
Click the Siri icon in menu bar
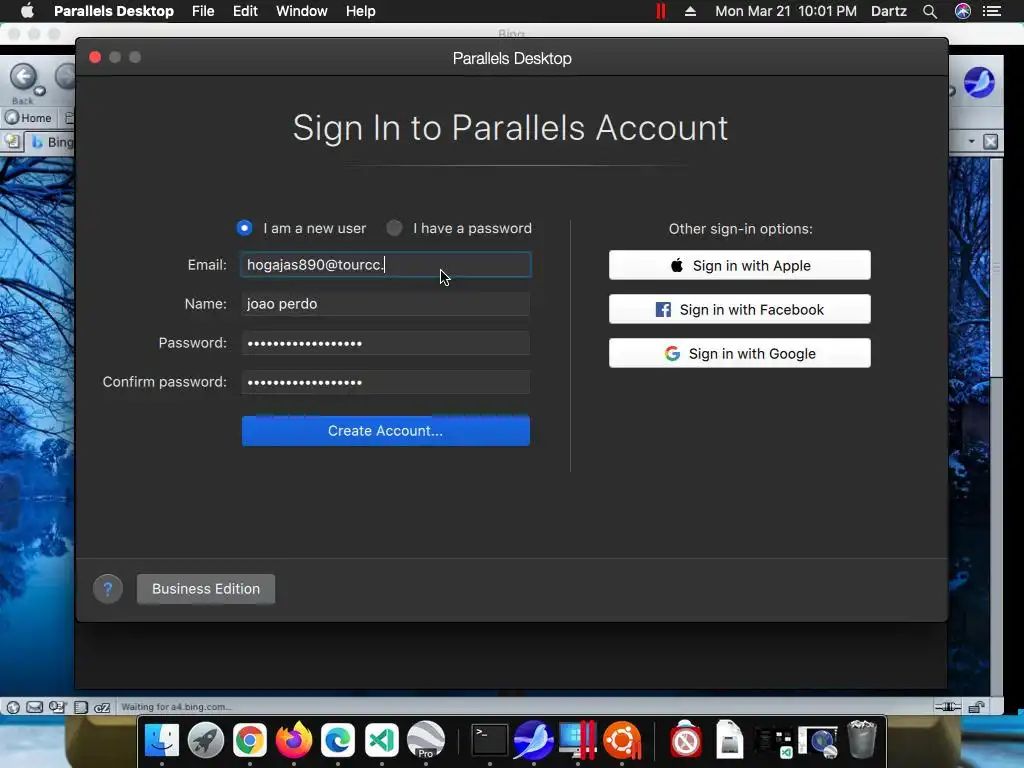pyautogui.click(x=963, y=11)
